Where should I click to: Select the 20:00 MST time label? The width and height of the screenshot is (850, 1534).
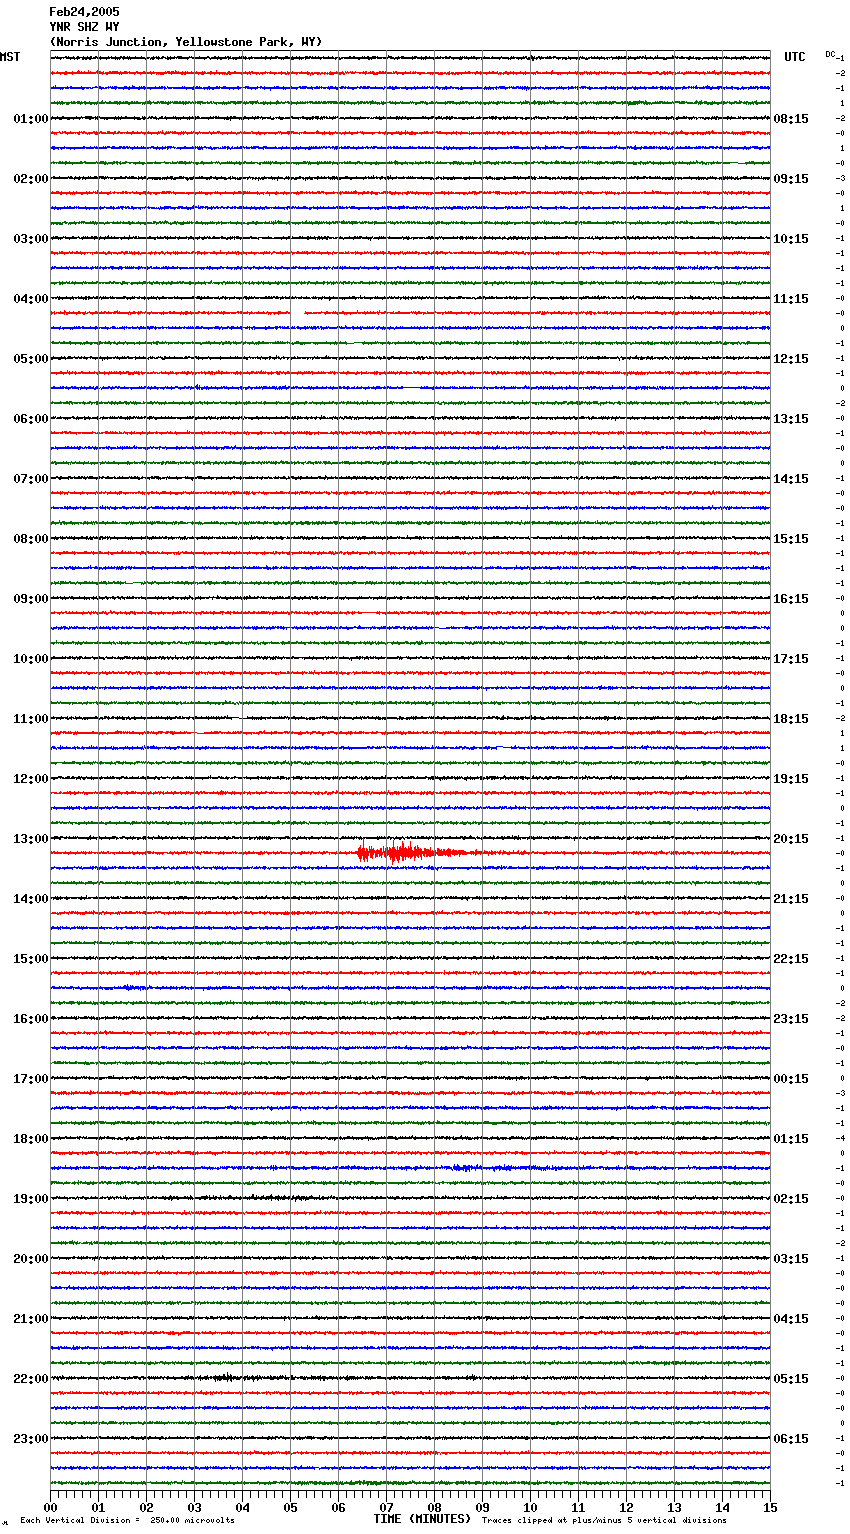pos(30,1259)
